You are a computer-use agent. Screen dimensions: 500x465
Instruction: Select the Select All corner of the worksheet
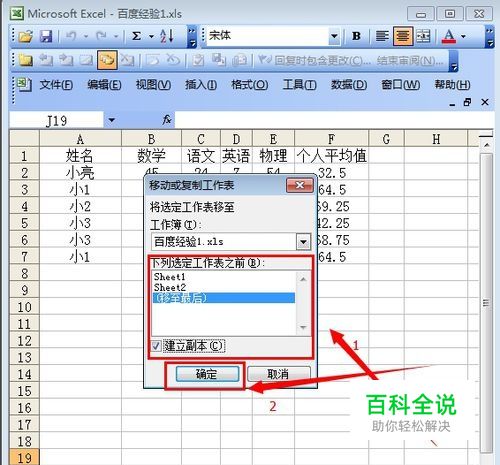click(x=25, y=139)
